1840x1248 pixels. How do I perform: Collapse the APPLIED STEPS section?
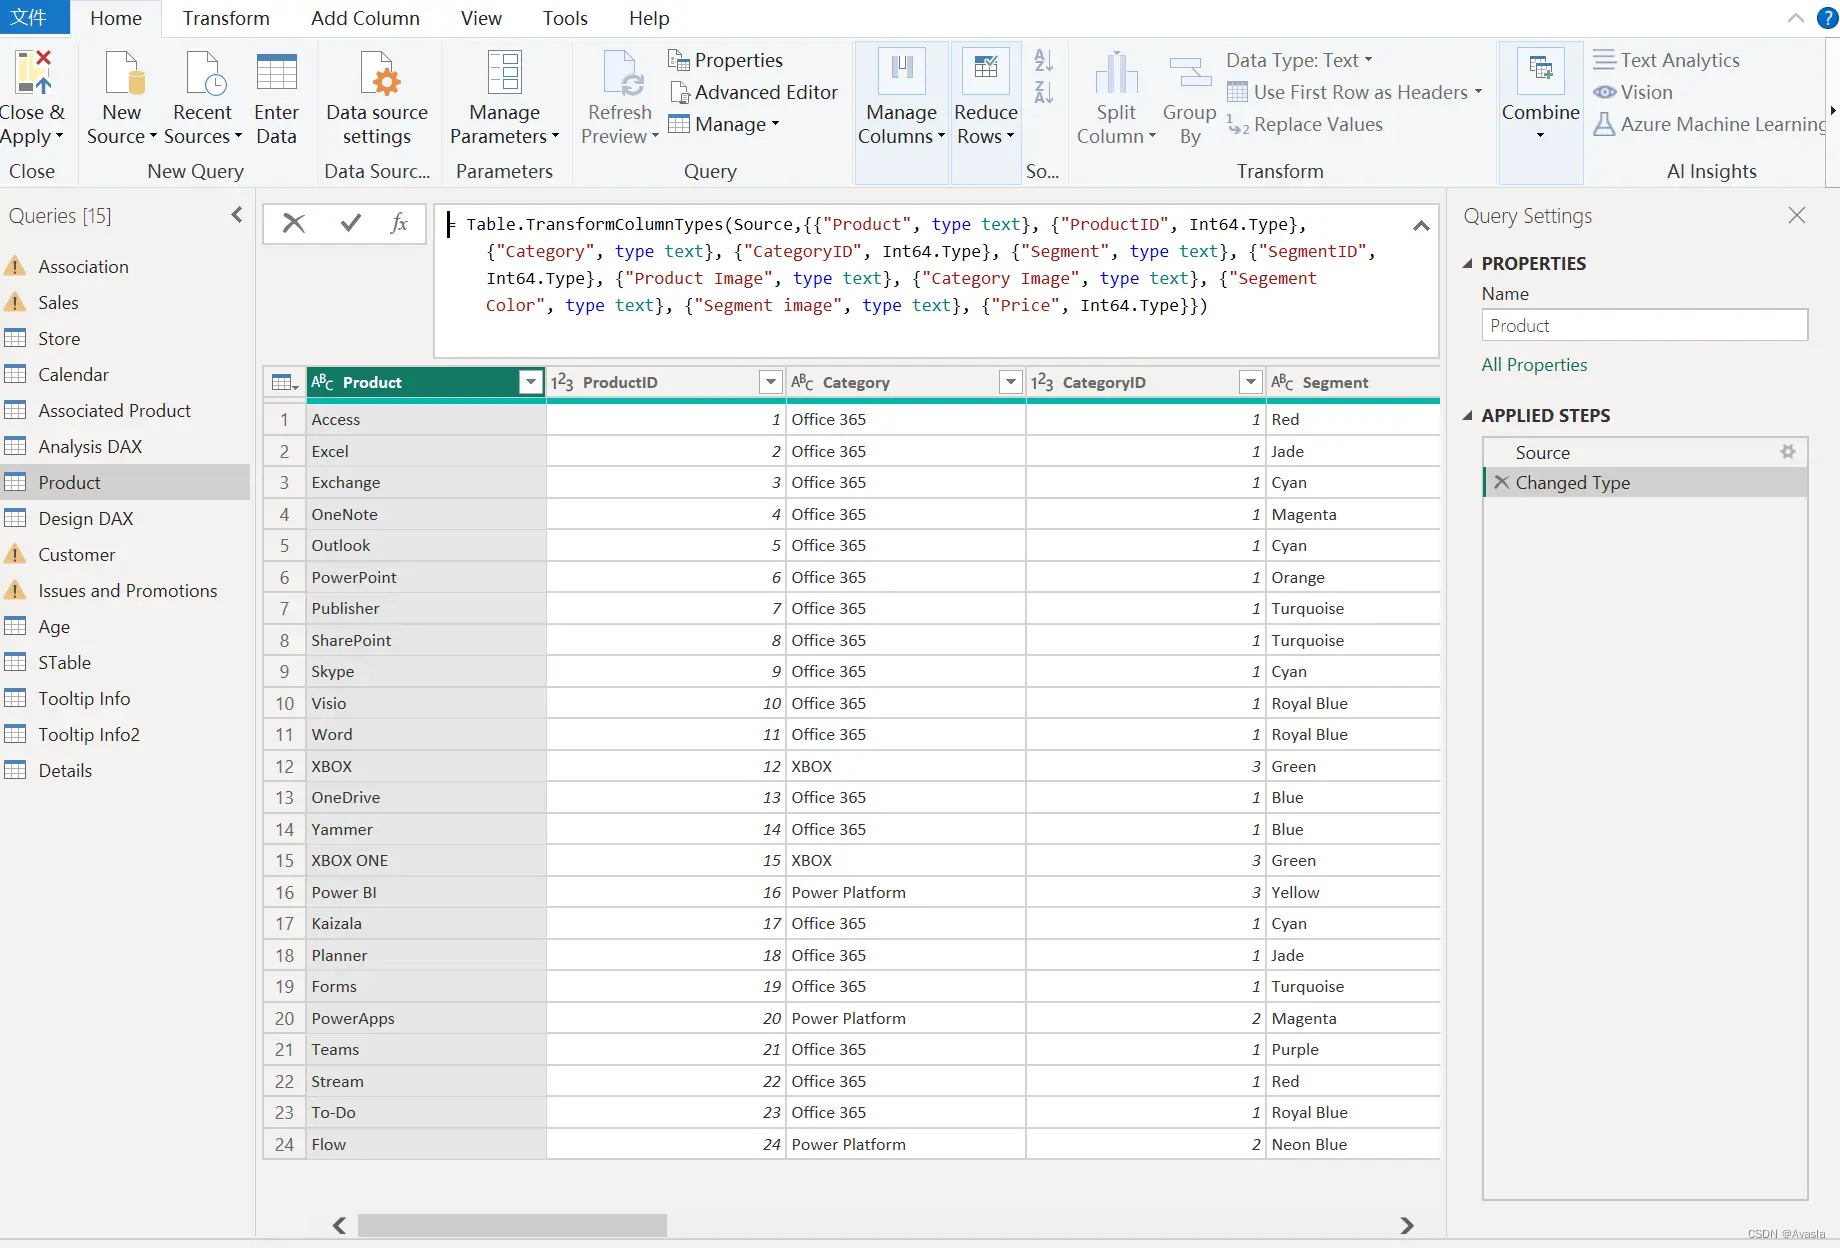[1468, 416]
